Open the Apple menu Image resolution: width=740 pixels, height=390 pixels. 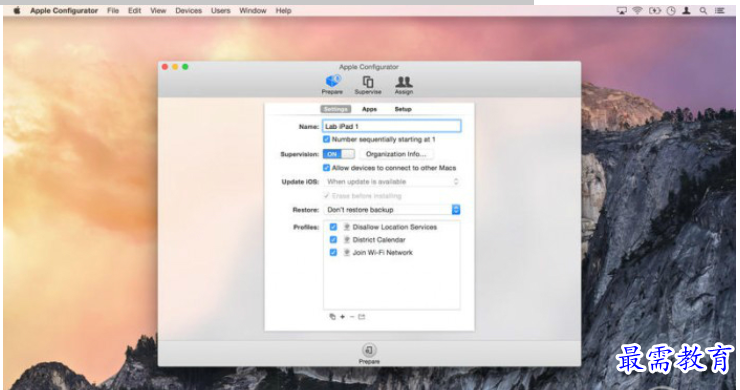(17, 10)
